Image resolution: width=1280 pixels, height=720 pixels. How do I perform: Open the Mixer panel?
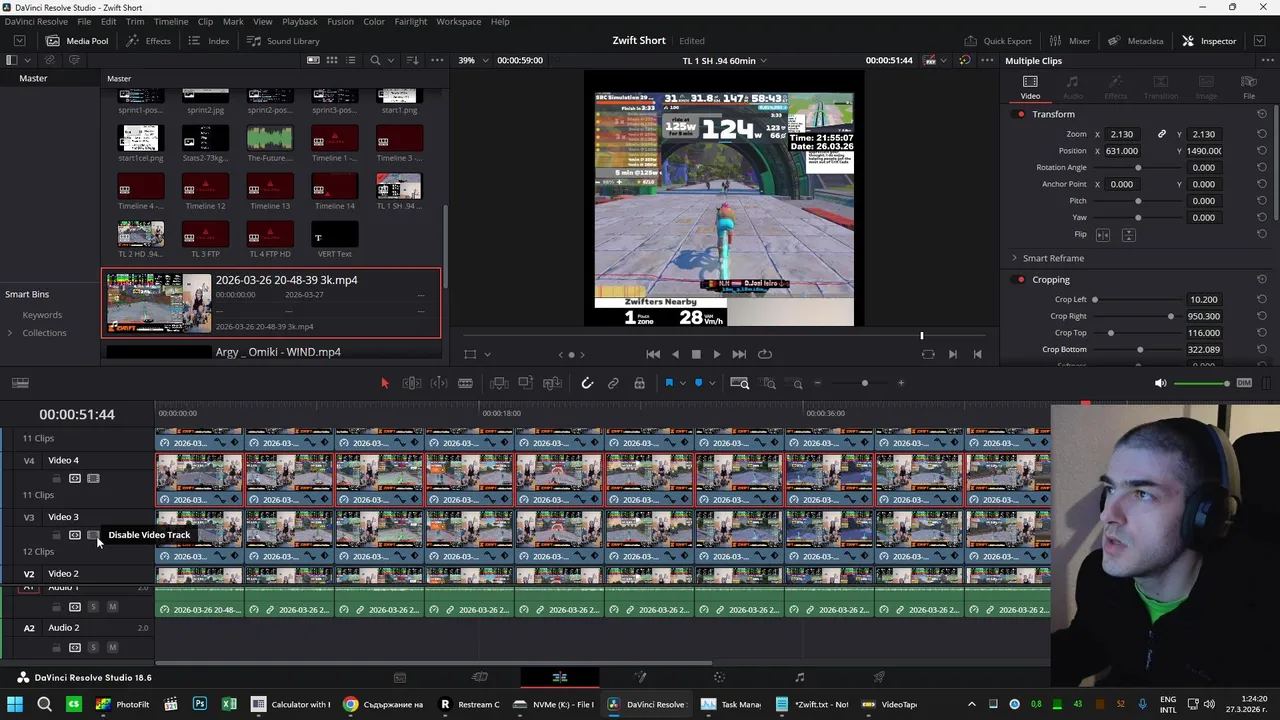1070,41
